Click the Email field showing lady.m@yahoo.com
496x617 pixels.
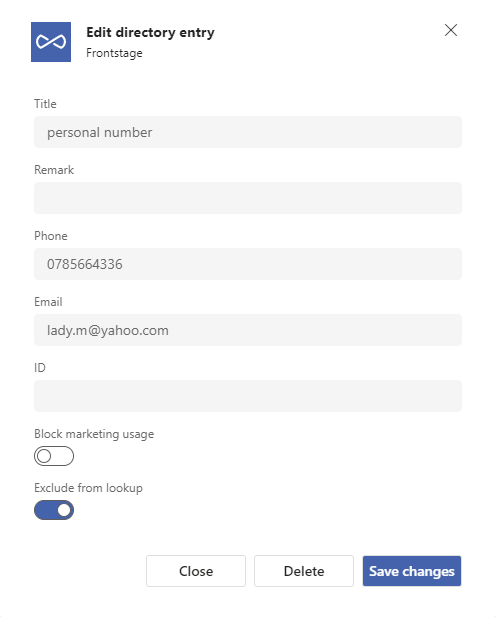click(x=248, y=330)
